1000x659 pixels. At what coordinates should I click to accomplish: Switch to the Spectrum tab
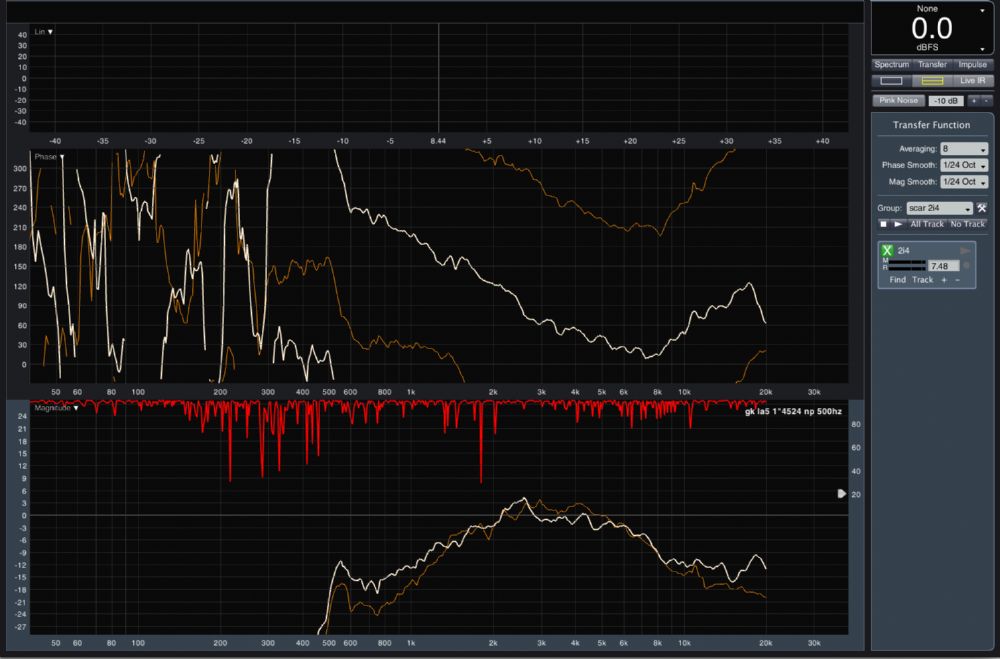click(891, 64)
